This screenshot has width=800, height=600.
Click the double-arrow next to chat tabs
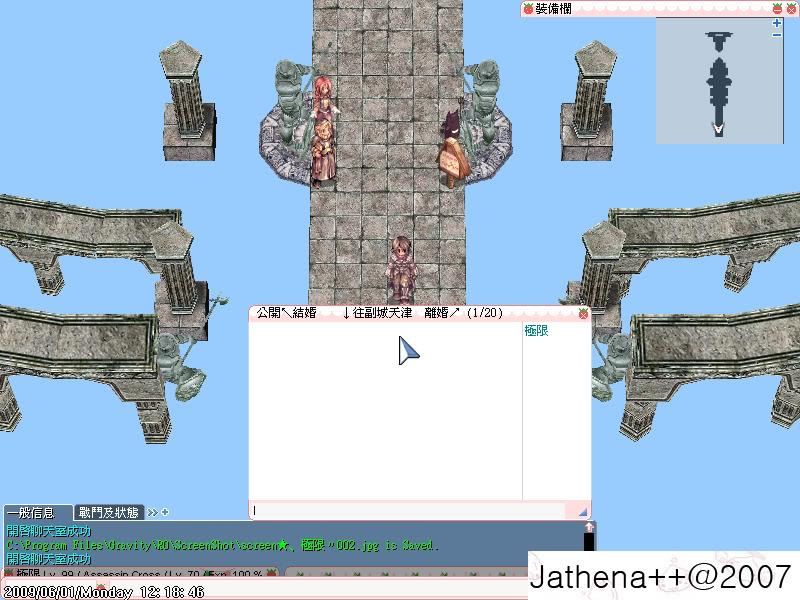pyautogui.click(x=152, y=512)
